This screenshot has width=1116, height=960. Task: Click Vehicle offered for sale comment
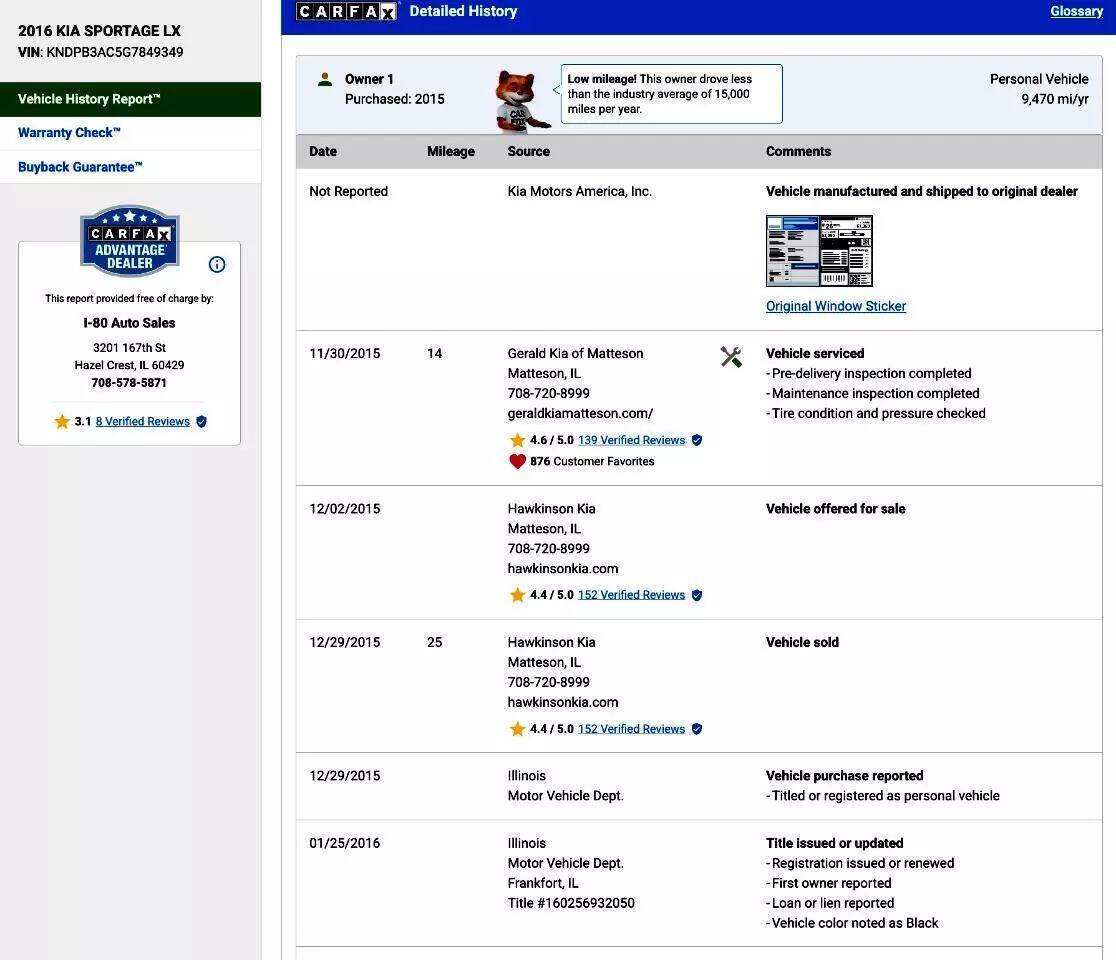pyautogui.click(x=836, y=509)
